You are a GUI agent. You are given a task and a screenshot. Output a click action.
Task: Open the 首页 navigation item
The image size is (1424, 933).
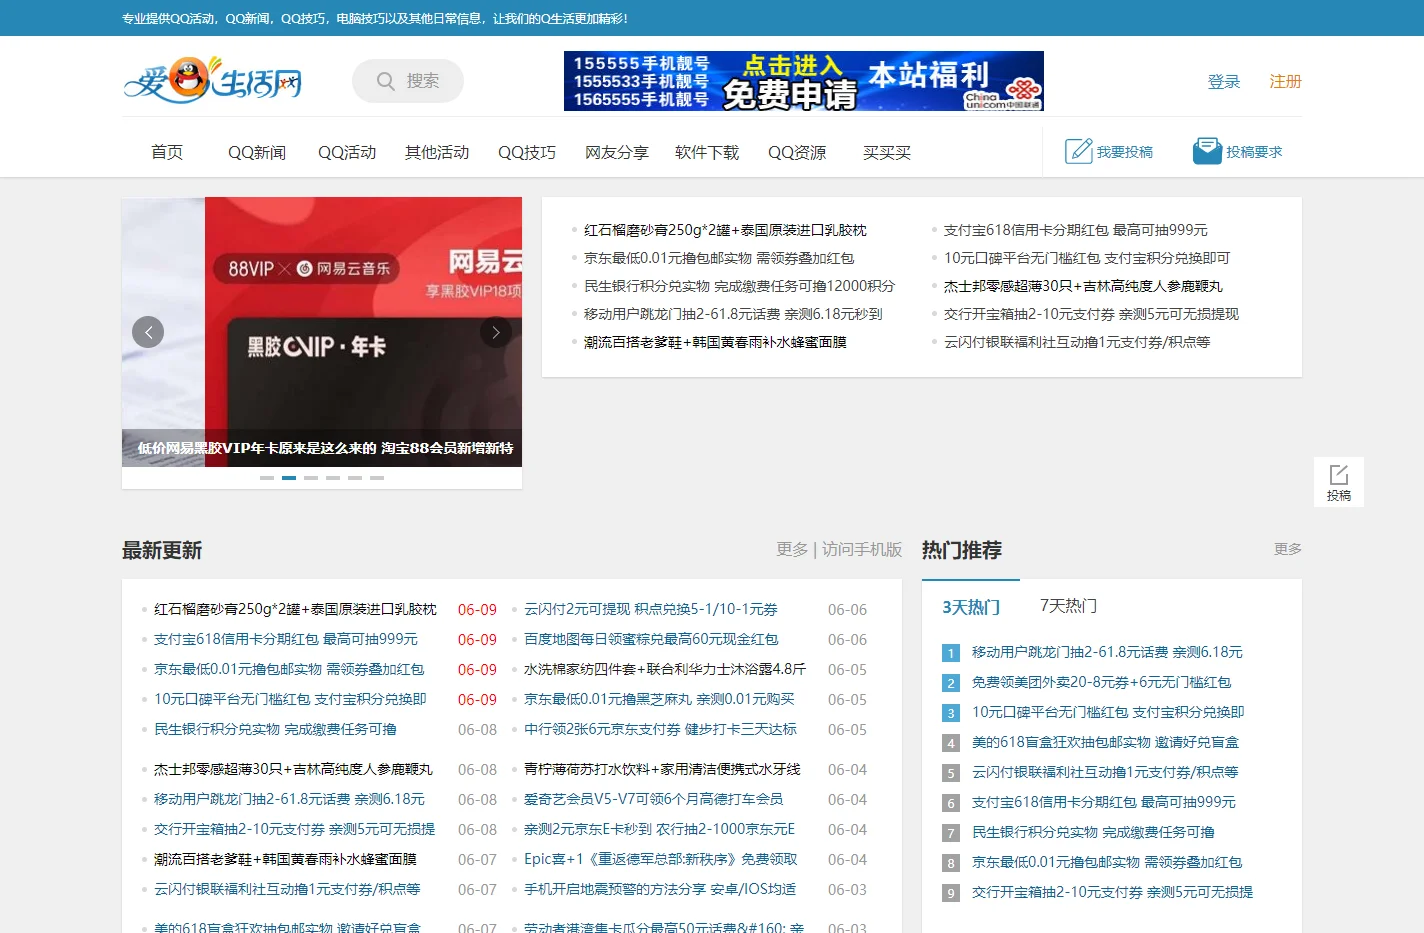[x=167, y=152]
